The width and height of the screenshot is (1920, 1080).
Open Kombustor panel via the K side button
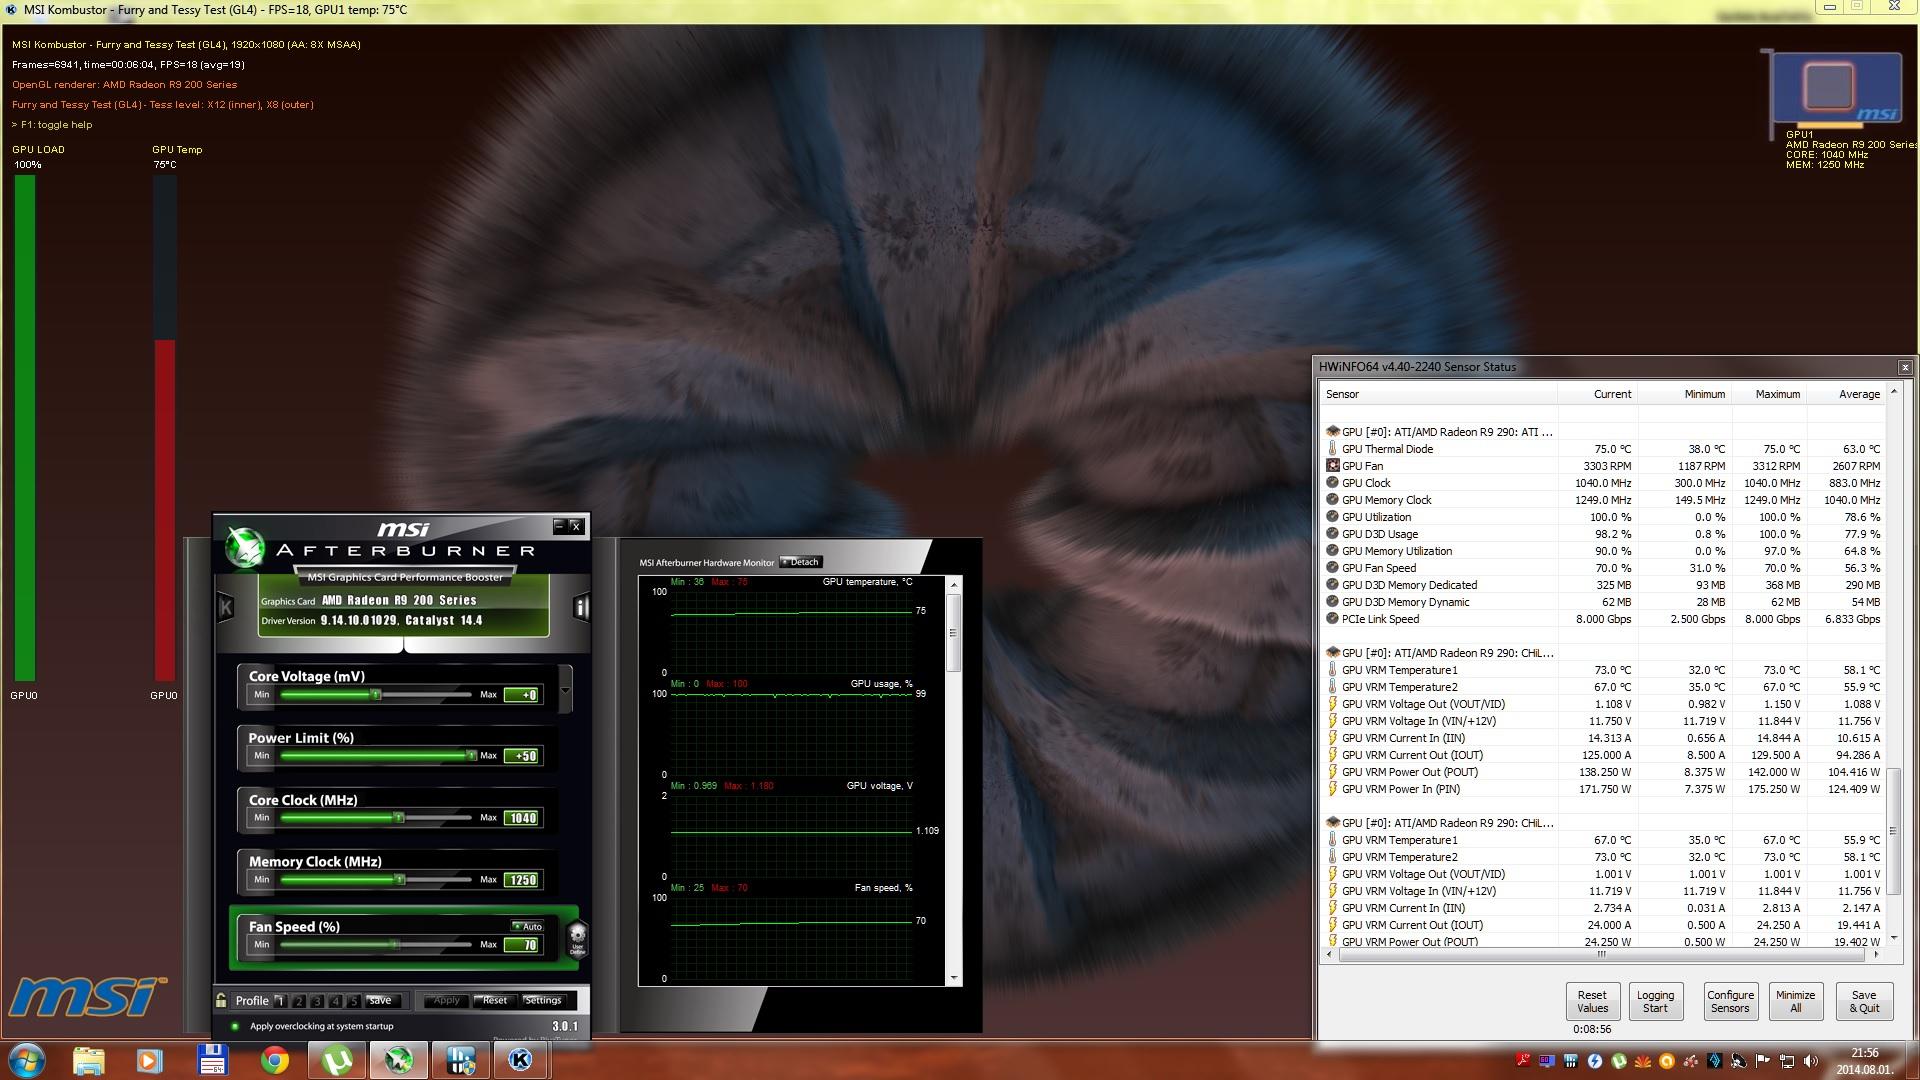226,607
